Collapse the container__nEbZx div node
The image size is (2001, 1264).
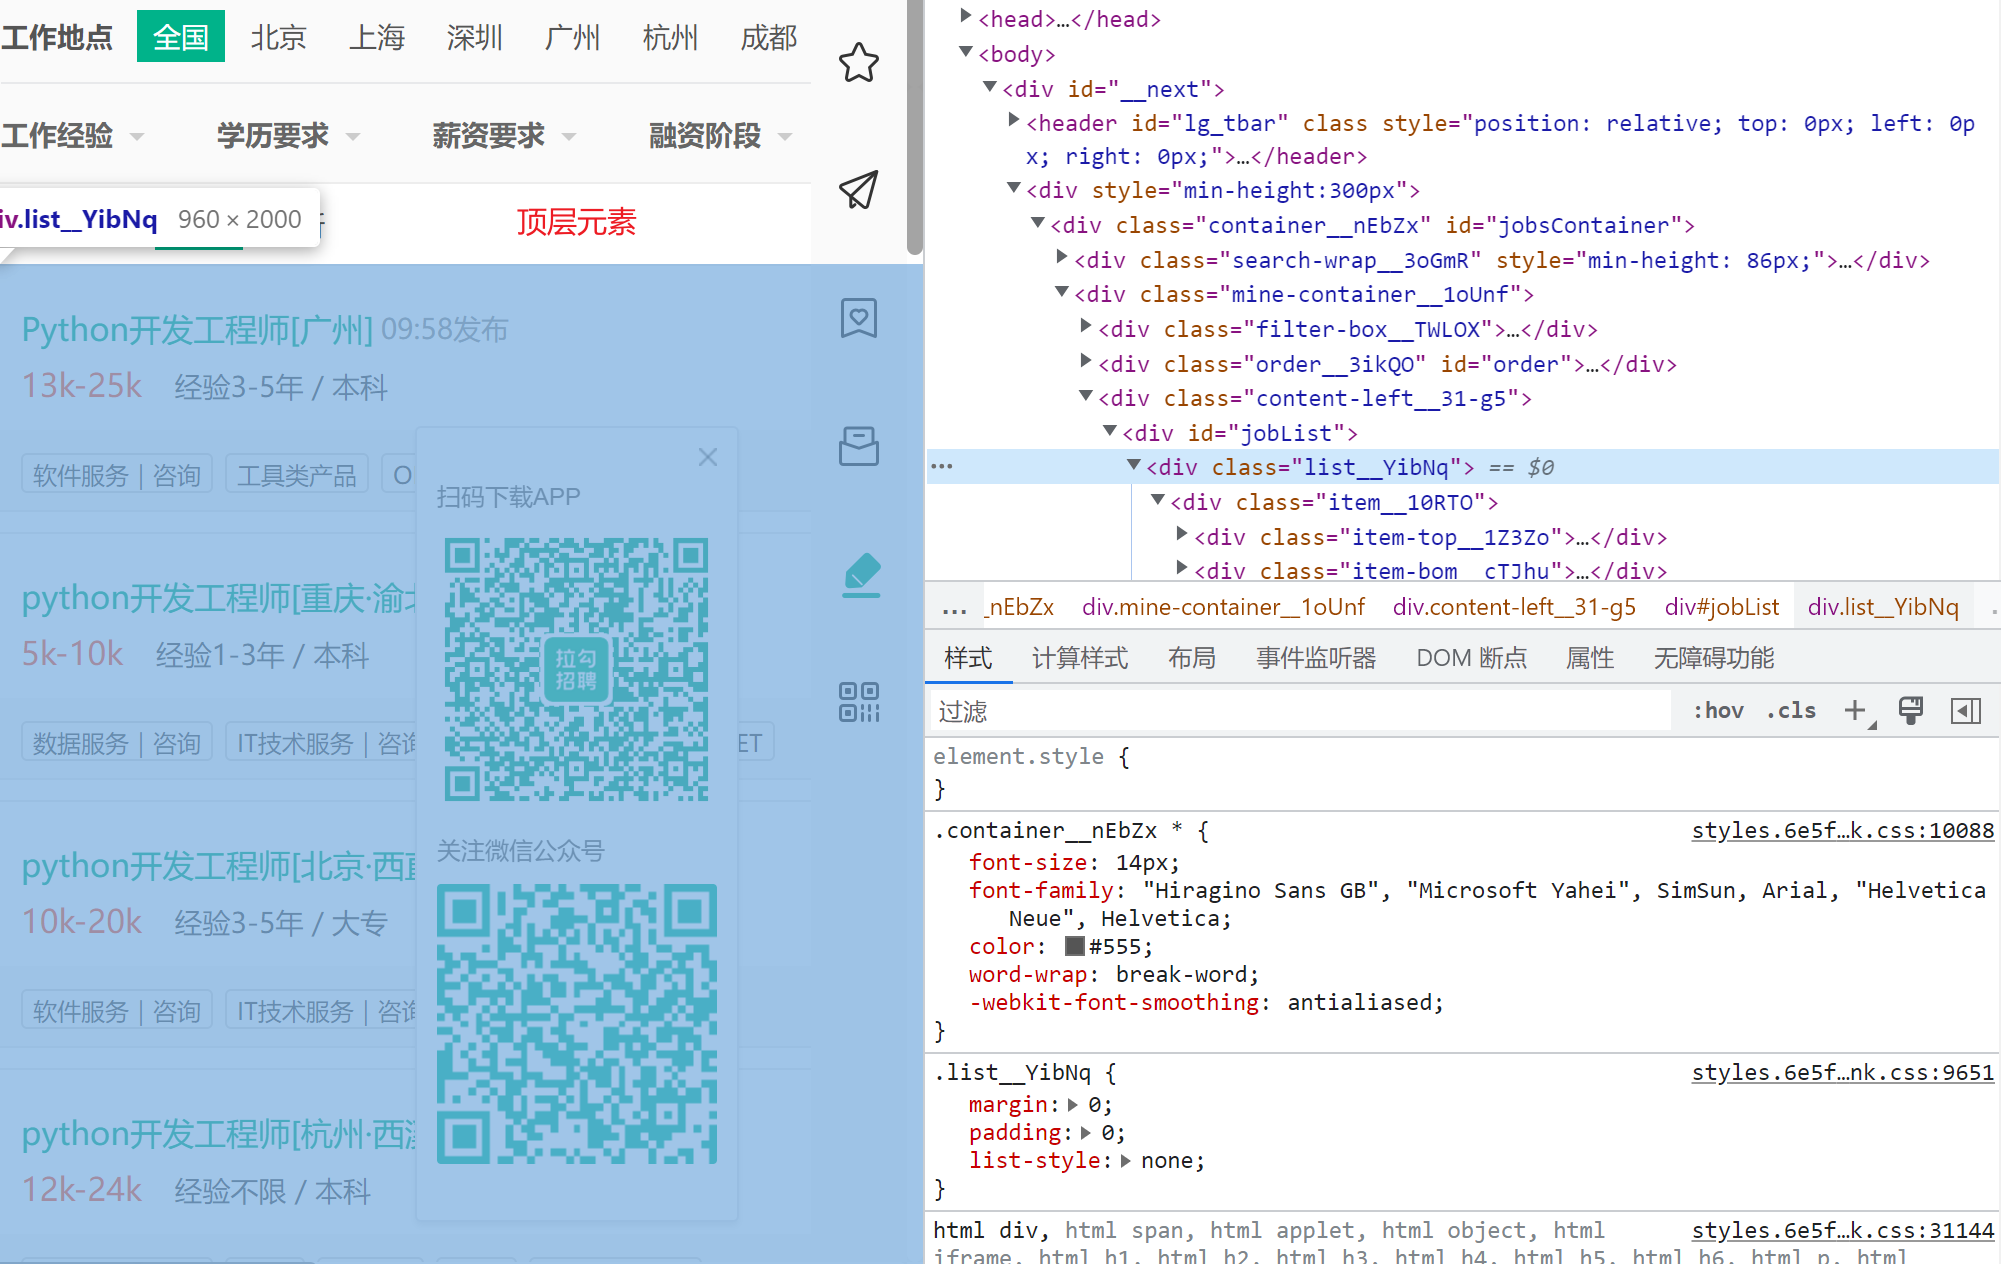tap(1037, 223)
